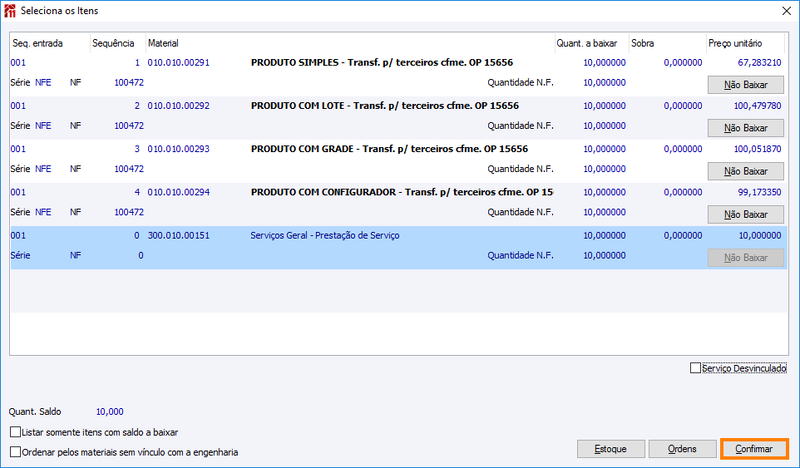800x468 pixels.
Task: Click sequence number 2
Action: point(137,106)
